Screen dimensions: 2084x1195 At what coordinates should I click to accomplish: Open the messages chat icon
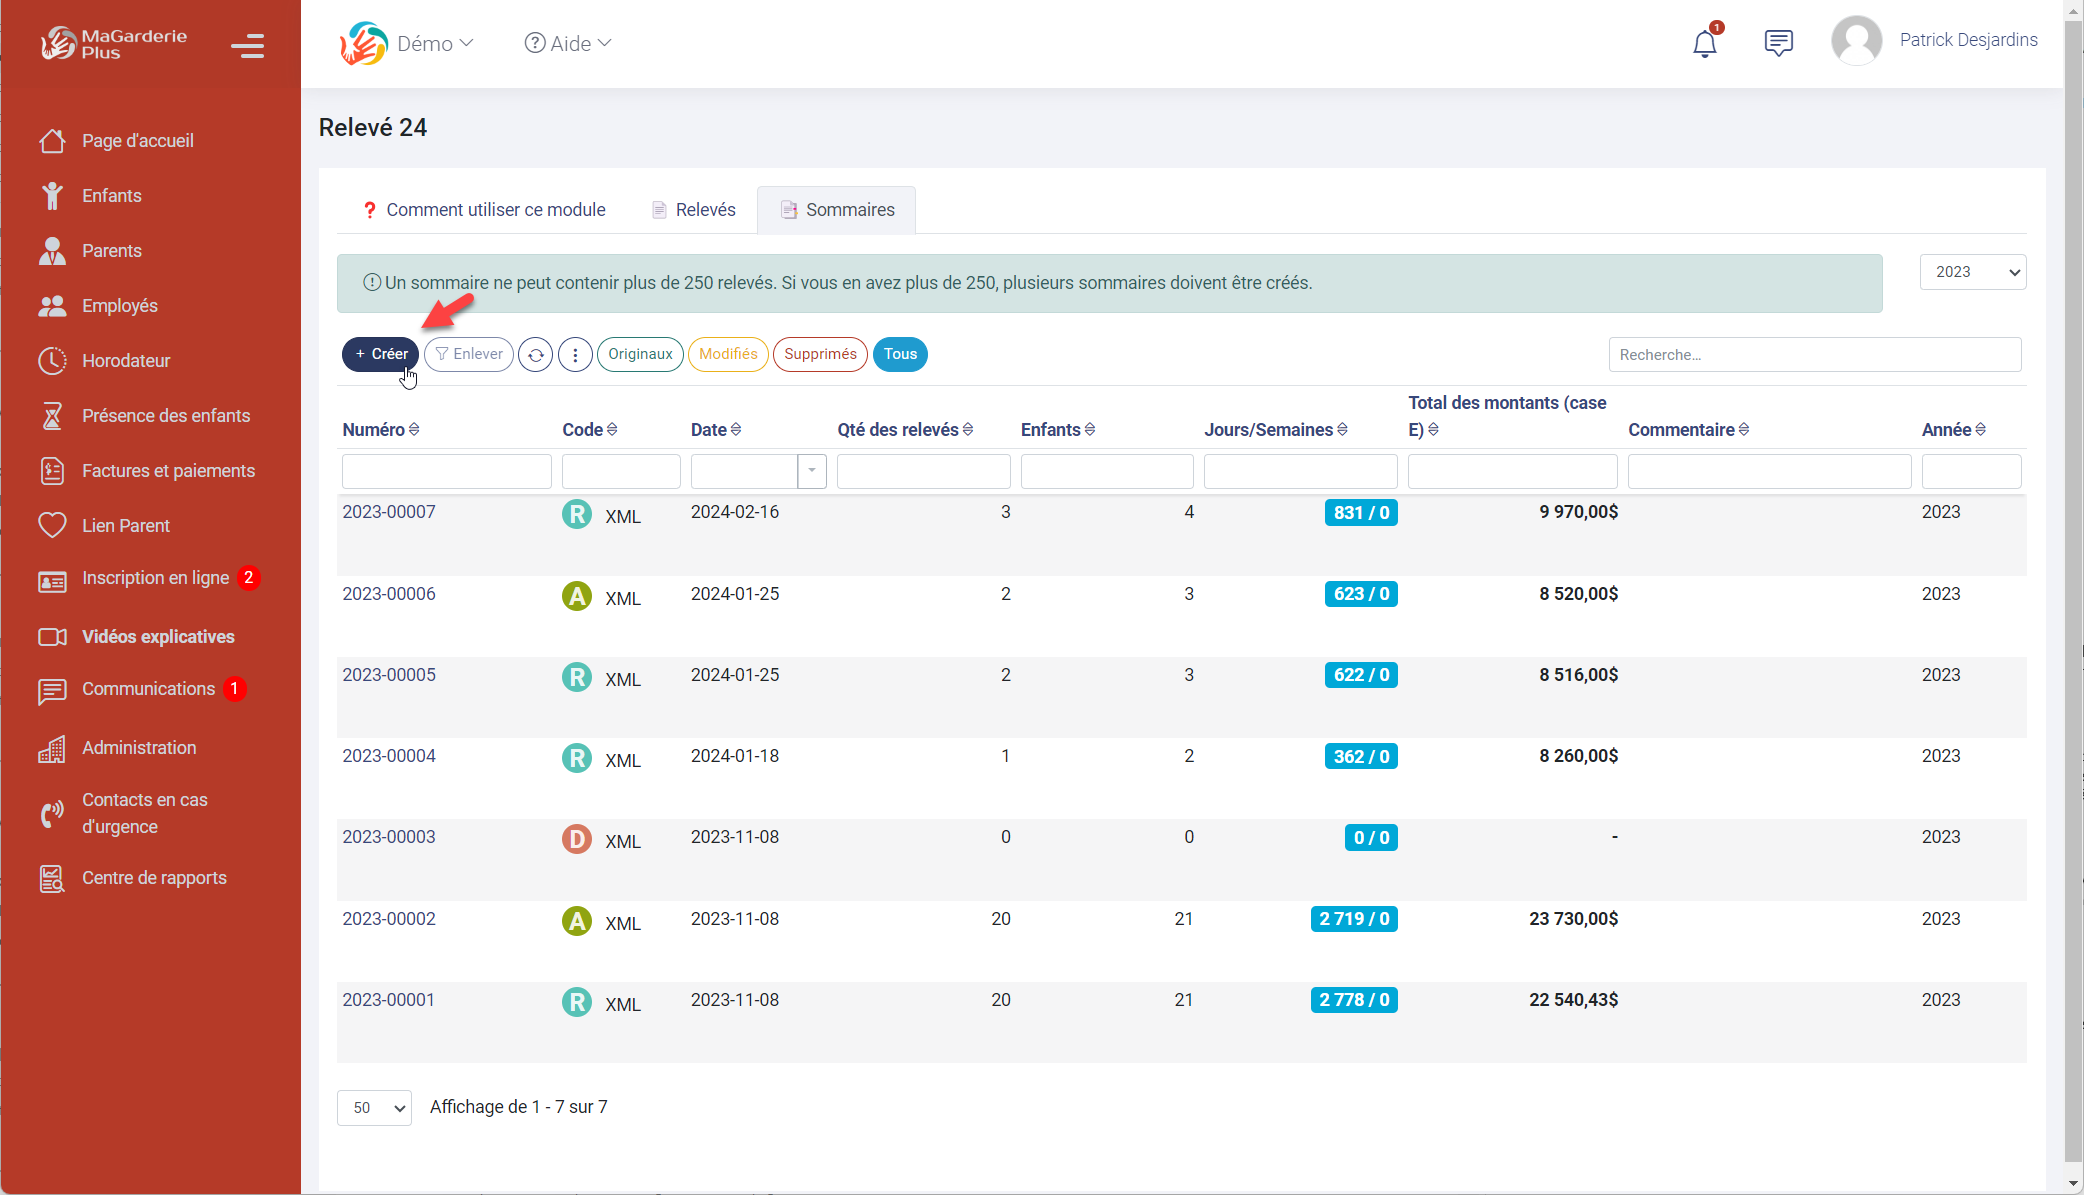point(1778,43)
